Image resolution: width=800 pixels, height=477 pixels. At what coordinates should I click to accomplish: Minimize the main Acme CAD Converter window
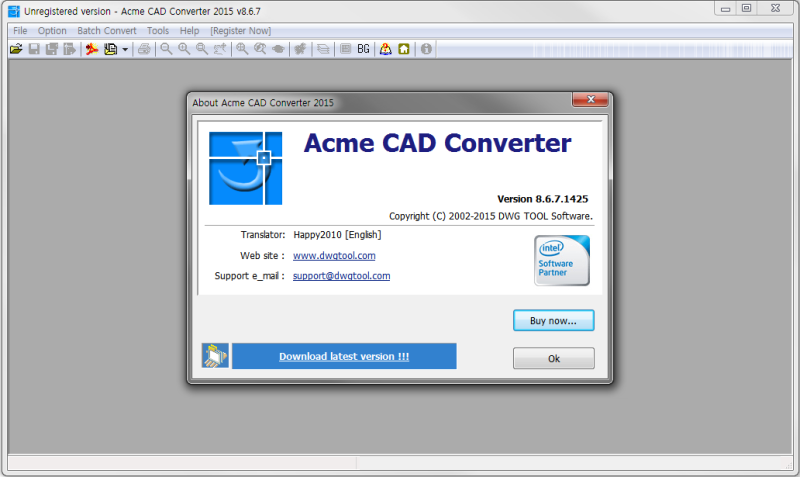[725, 8]
